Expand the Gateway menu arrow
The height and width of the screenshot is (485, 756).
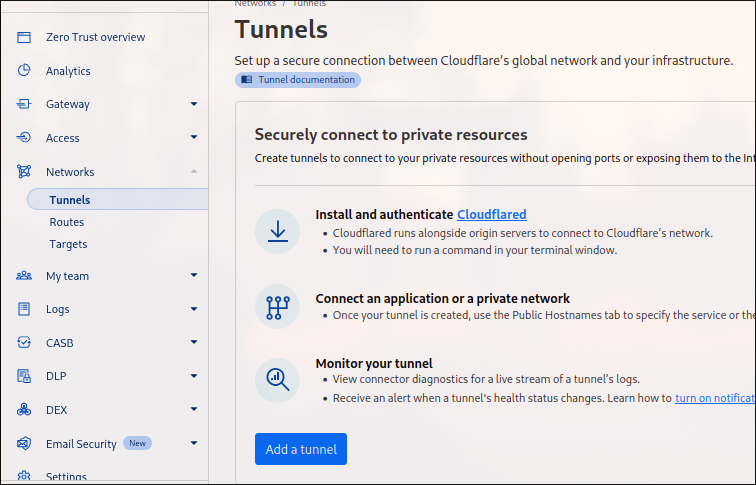pos(194,104)
